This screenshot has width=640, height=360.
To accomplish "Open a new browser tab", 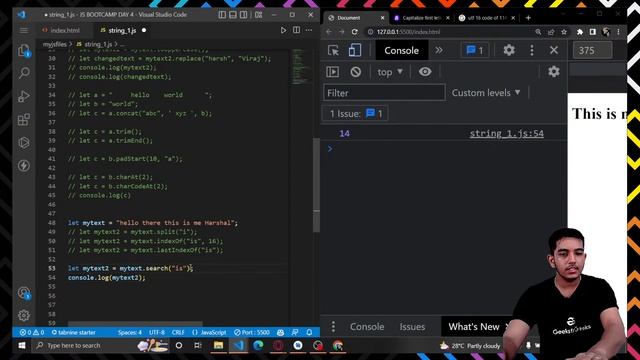I will 528,18.
